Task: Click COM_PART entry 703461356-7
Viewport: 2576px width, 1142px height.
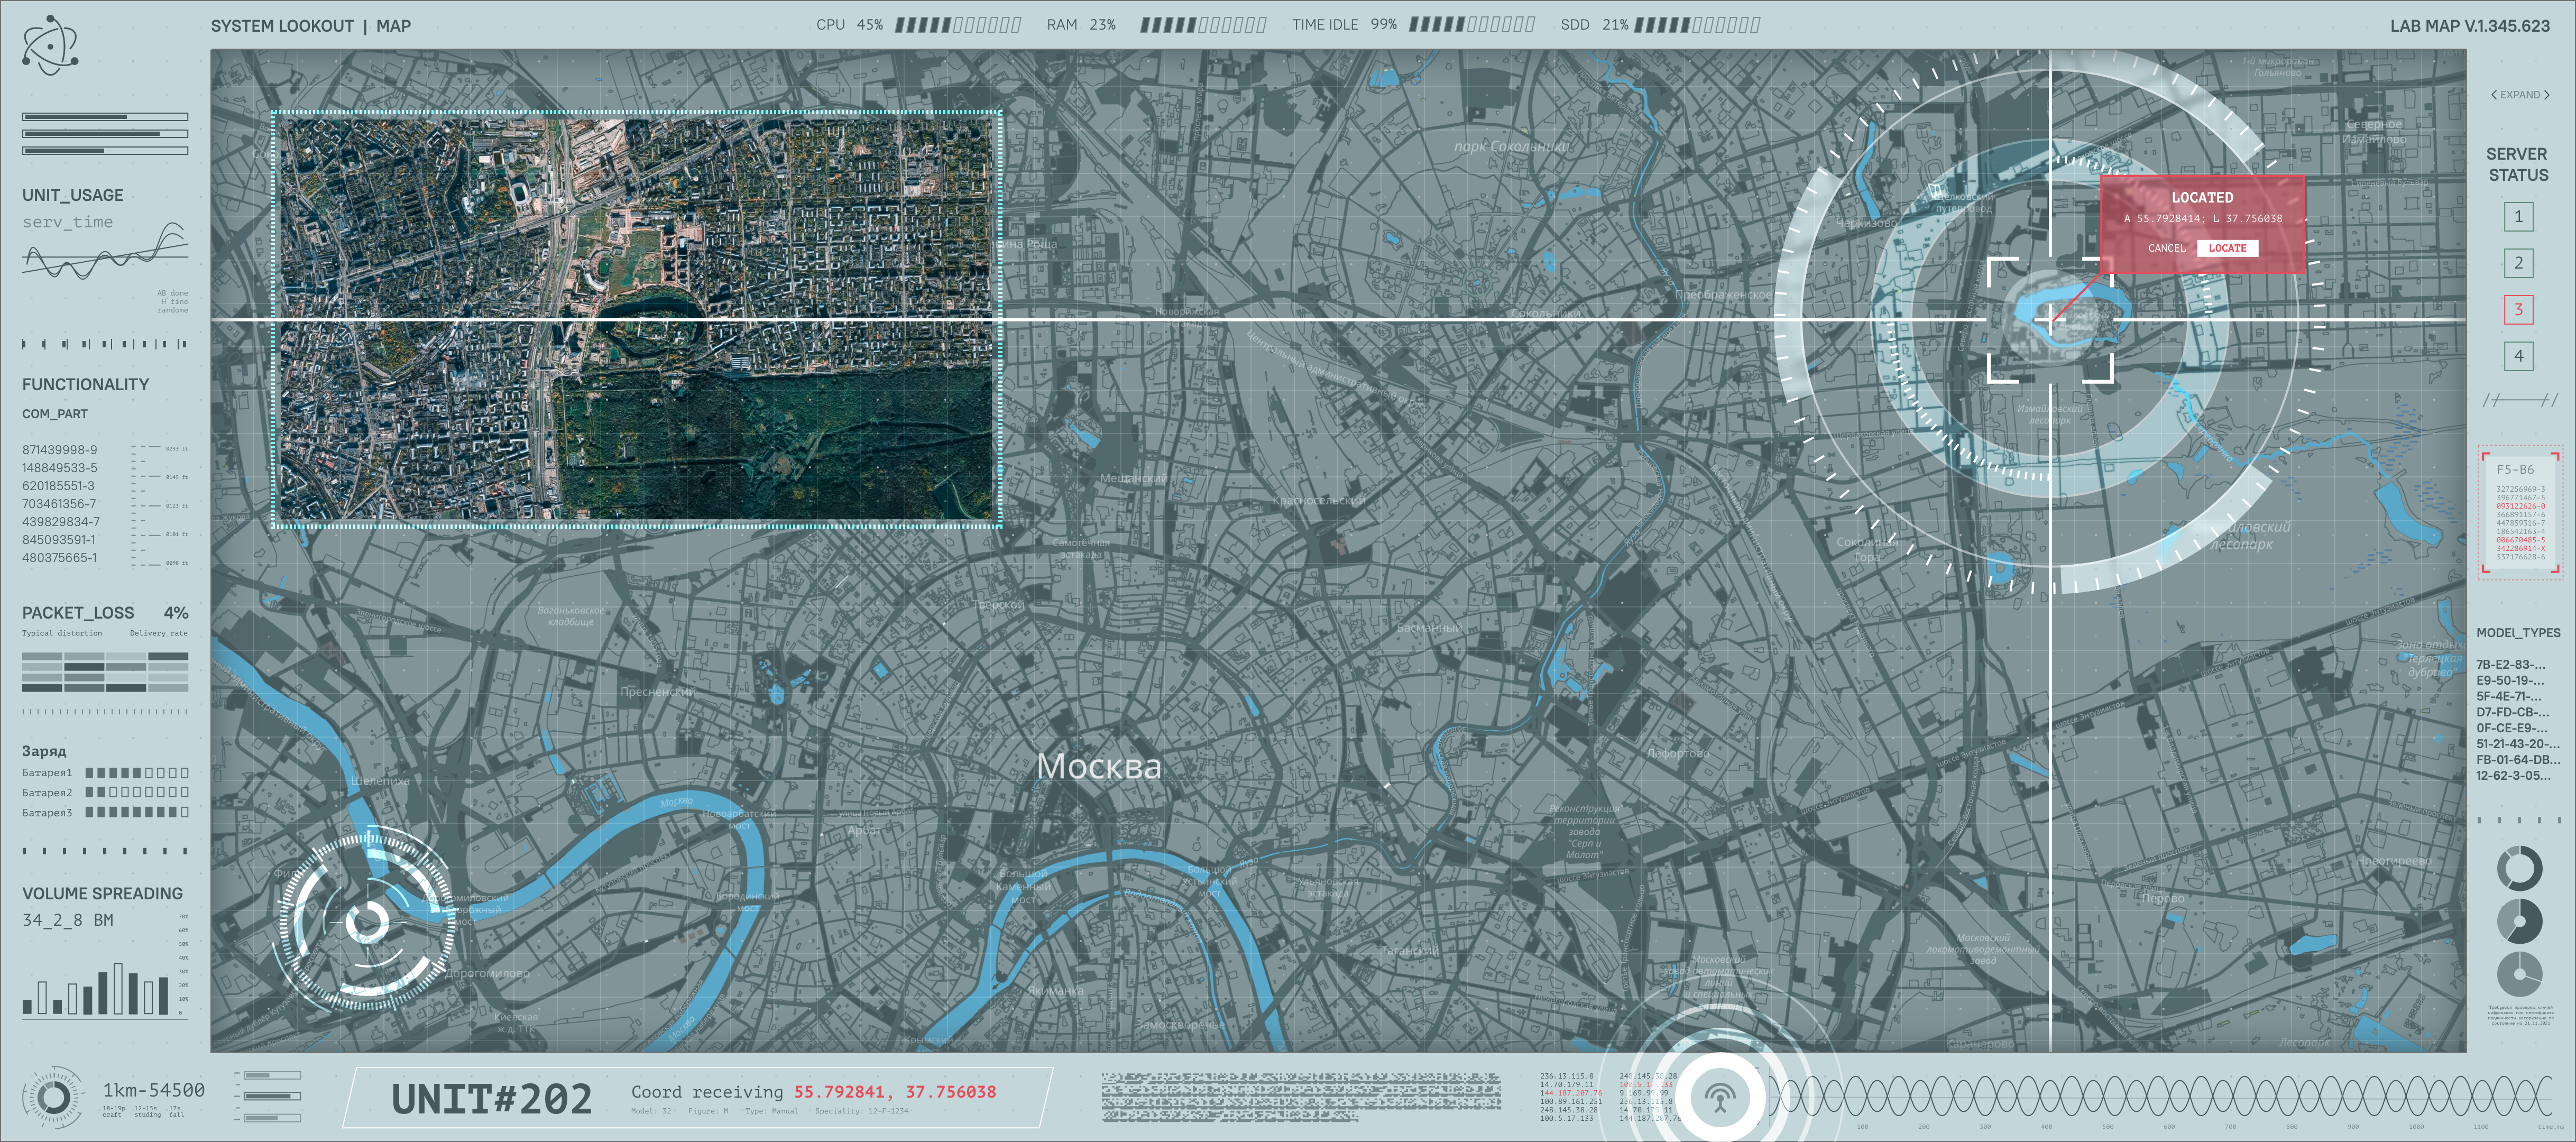Action: pos(59,504)
